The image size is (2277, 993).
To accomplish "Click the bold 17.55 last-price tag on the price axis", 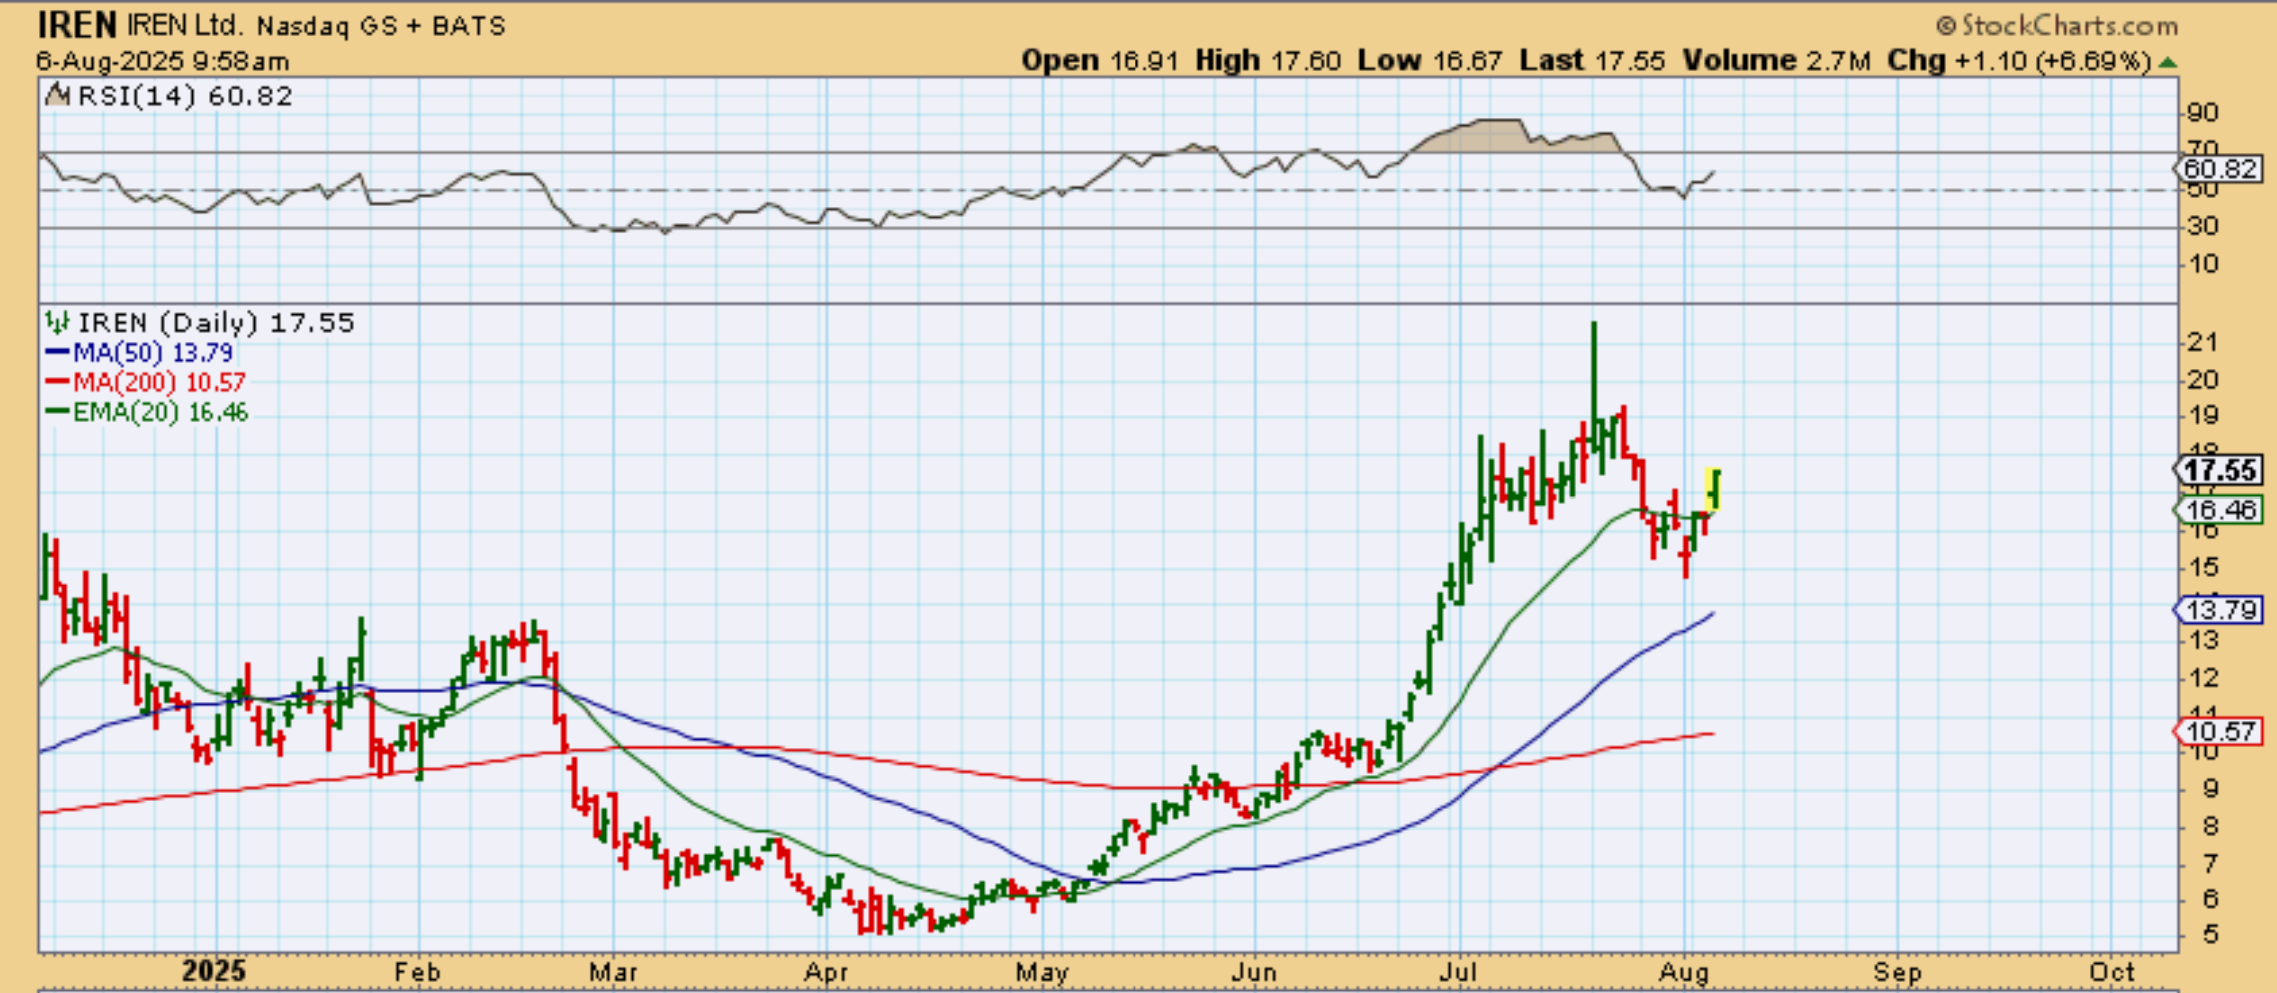I will coord(2219,470).
